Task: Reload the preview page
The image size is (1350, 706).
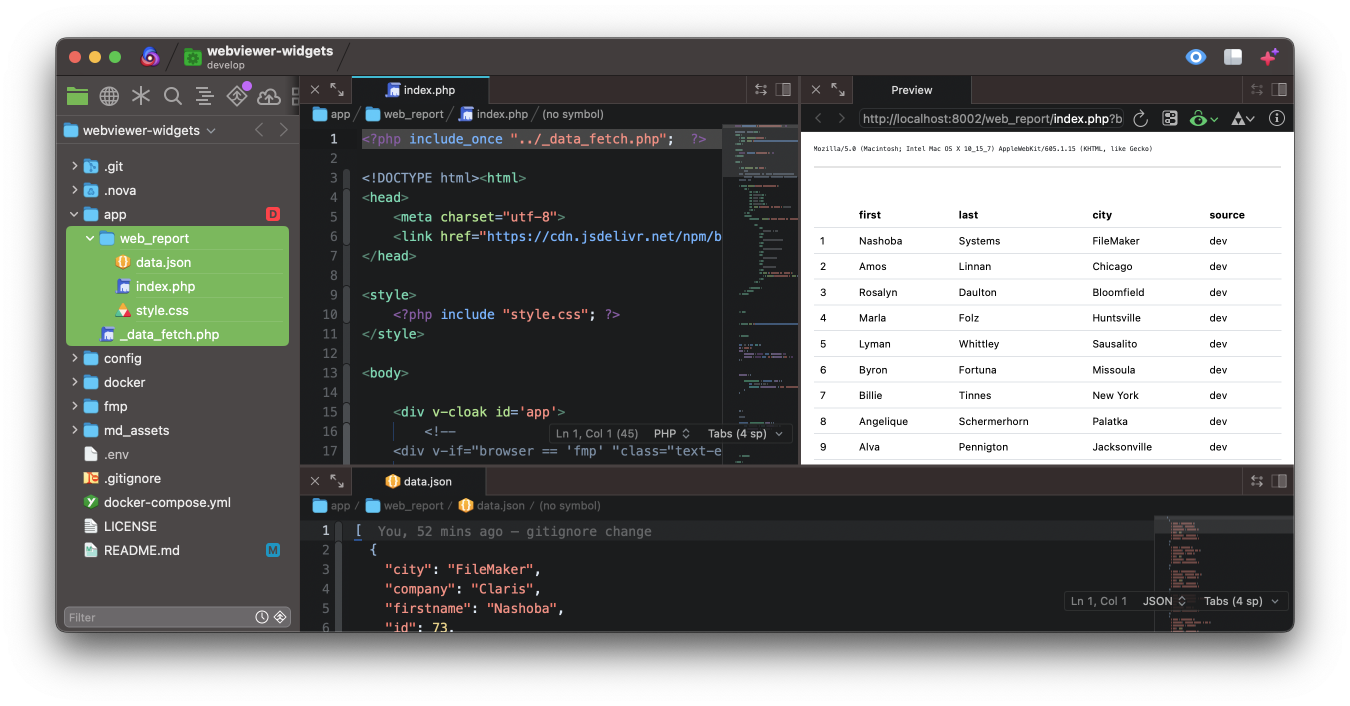Action: click(1140, 118)
